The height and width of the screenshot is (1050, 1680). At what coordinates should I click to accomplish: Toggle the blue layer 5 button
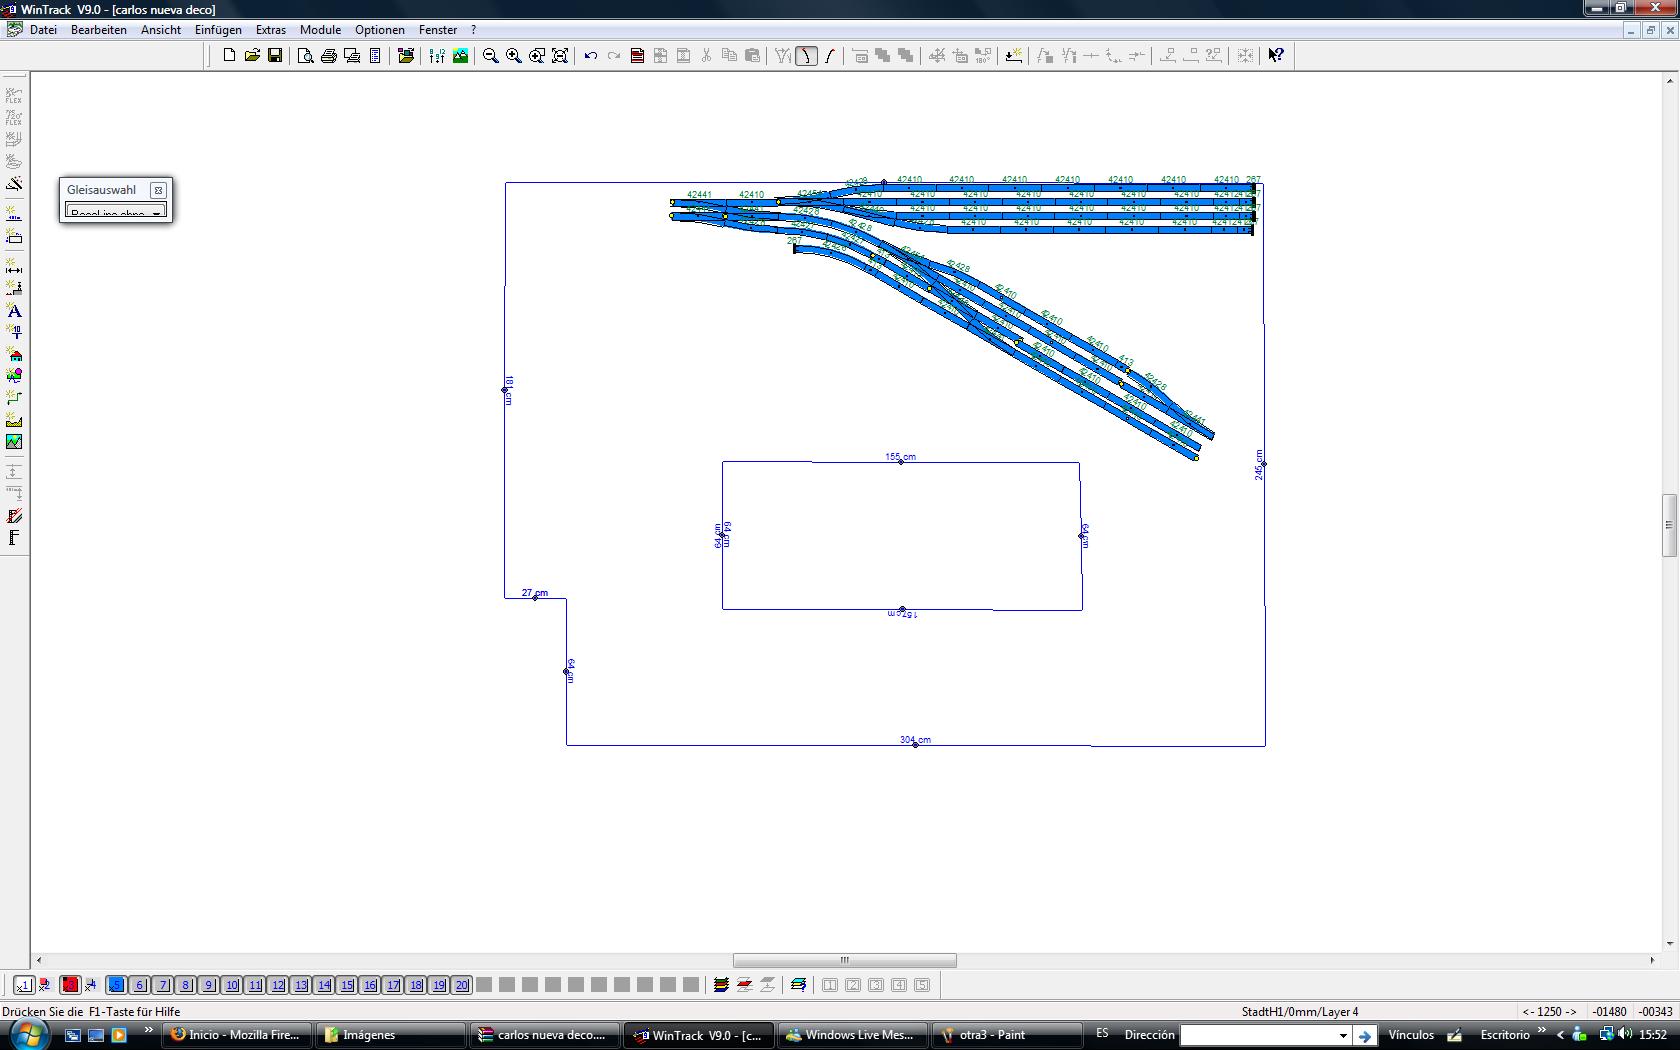tap(116, 985)
